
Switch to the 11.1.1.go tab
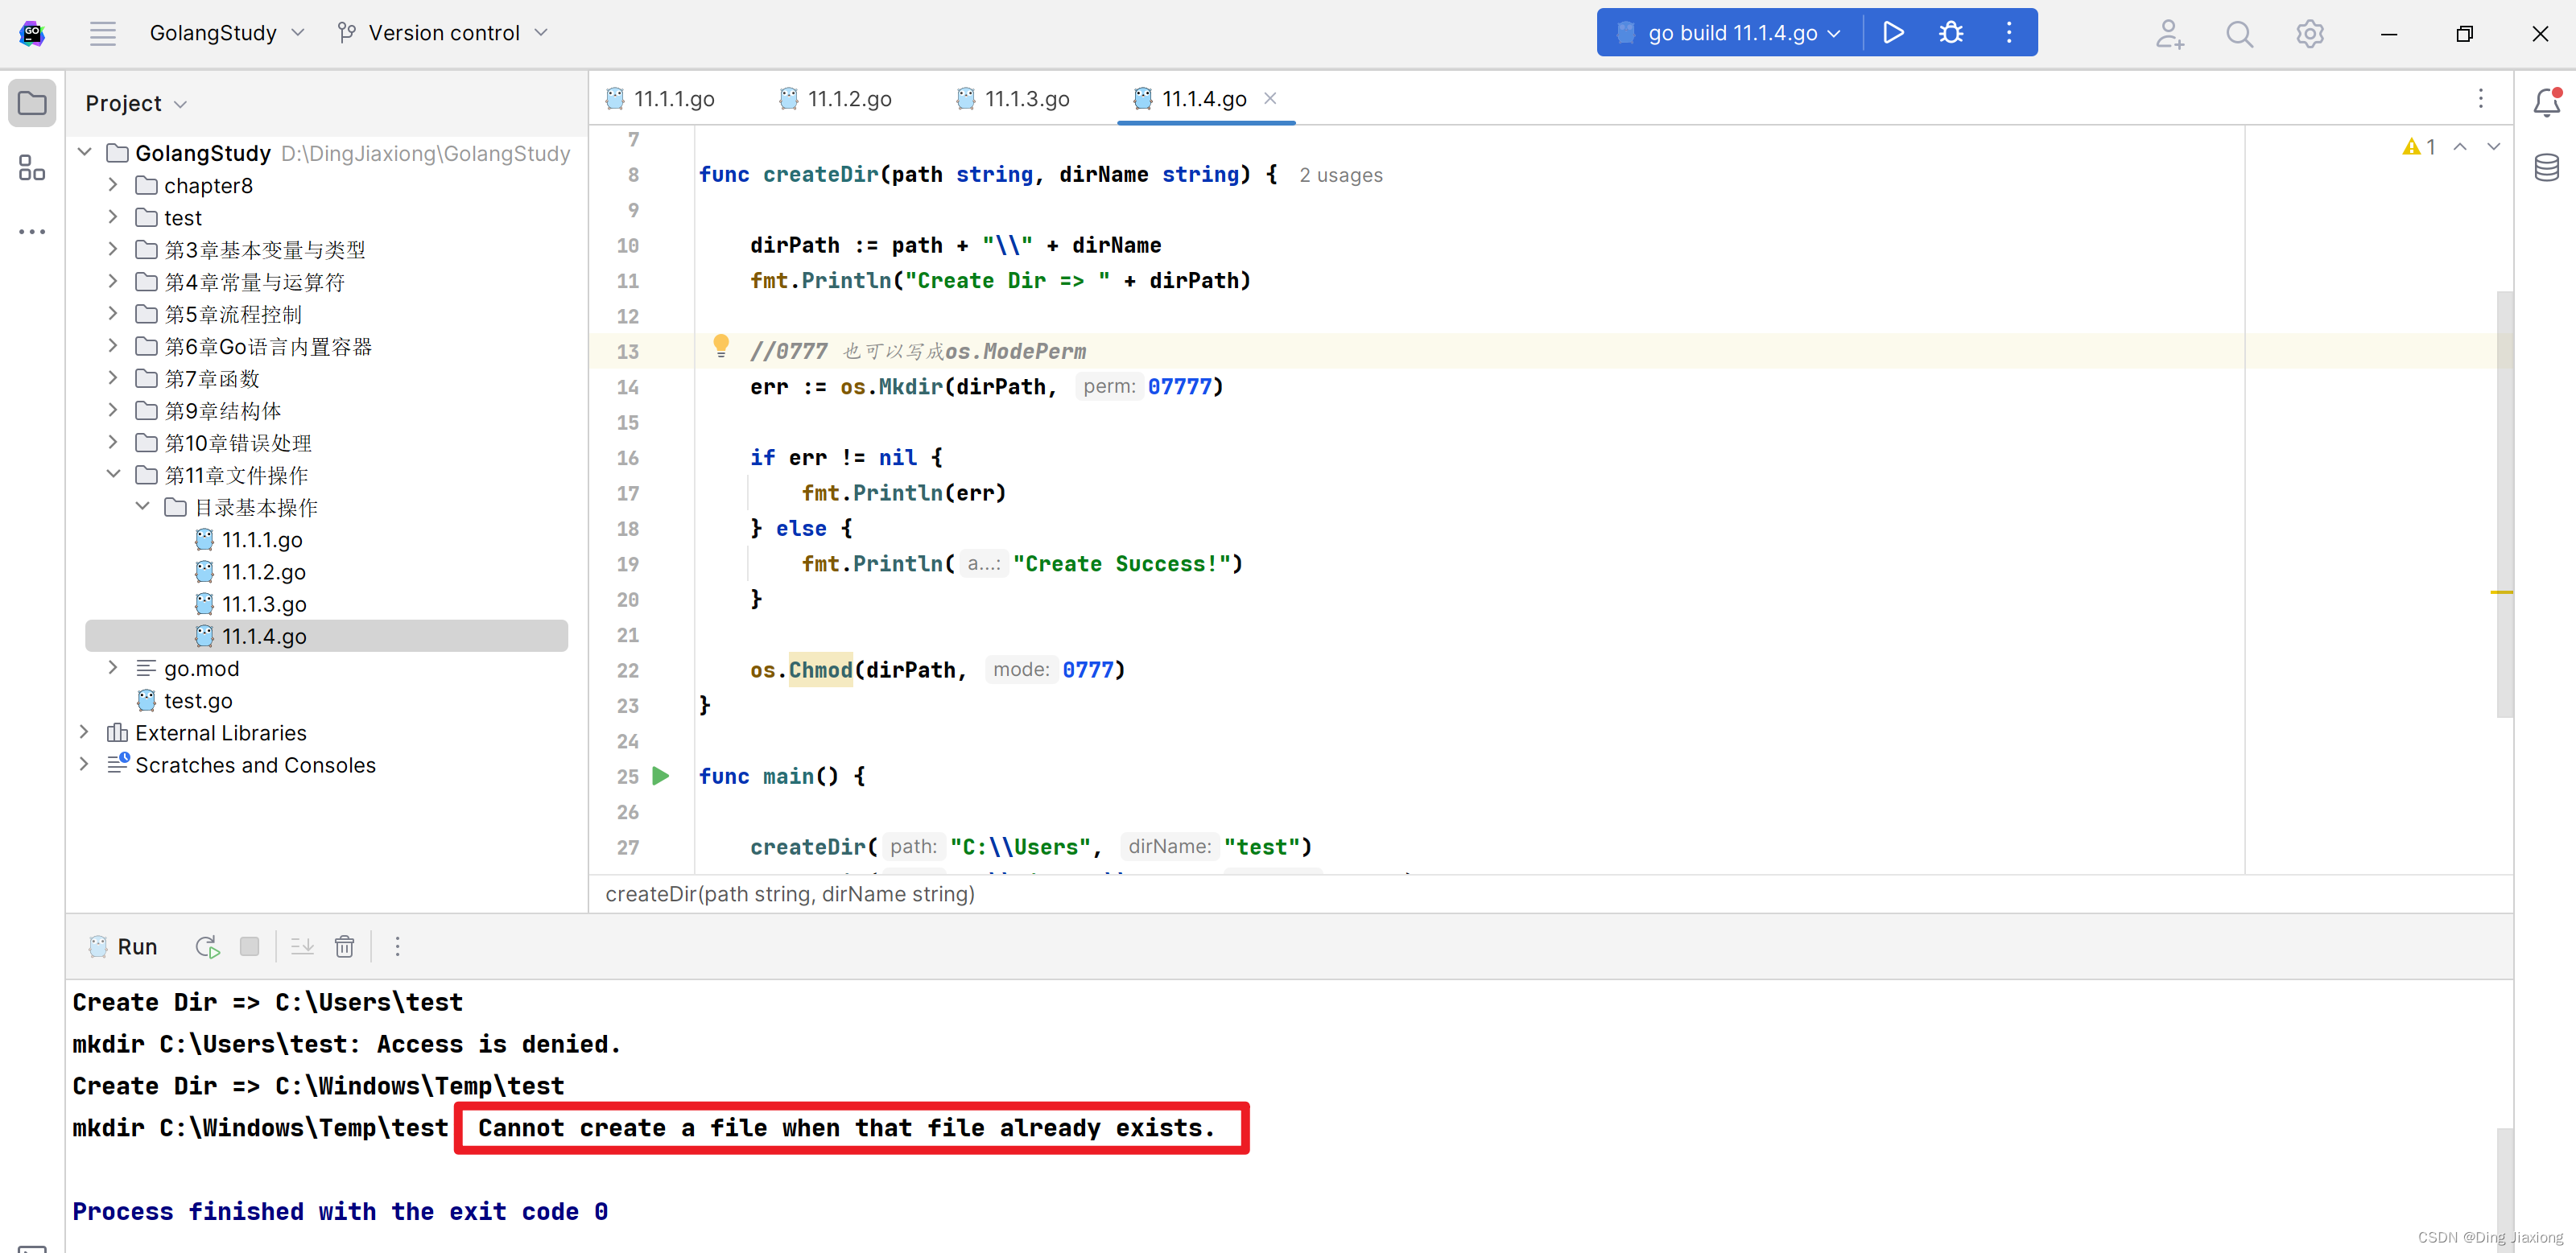tap(661, 98)
